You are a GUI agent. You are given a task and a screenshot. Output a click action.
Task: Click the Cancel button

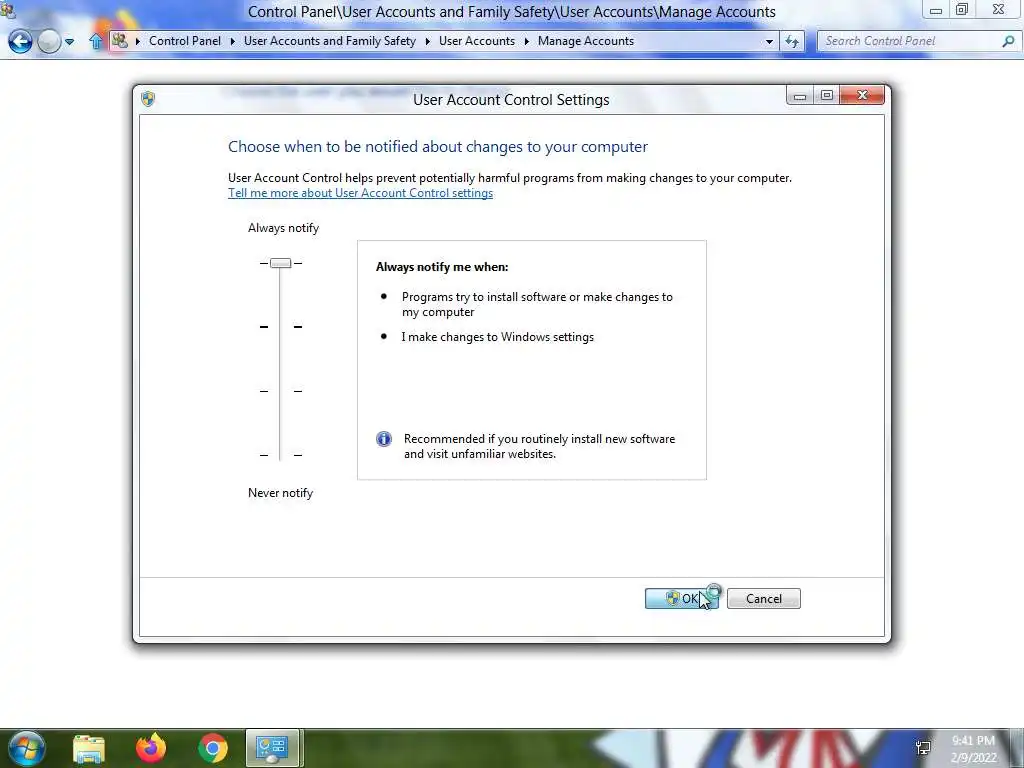763,598
